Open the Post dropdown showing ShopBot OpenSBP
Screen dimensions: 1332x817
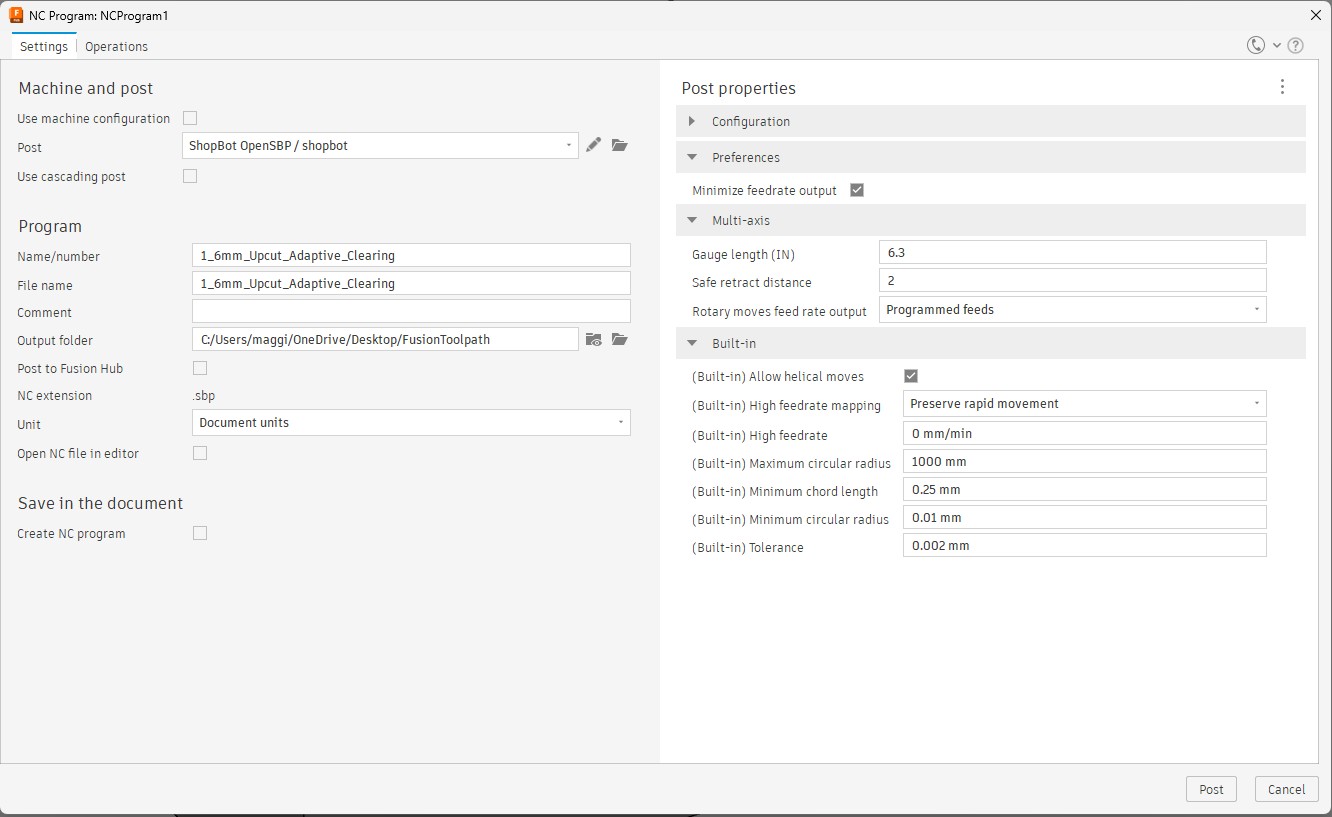coord(380,145)
